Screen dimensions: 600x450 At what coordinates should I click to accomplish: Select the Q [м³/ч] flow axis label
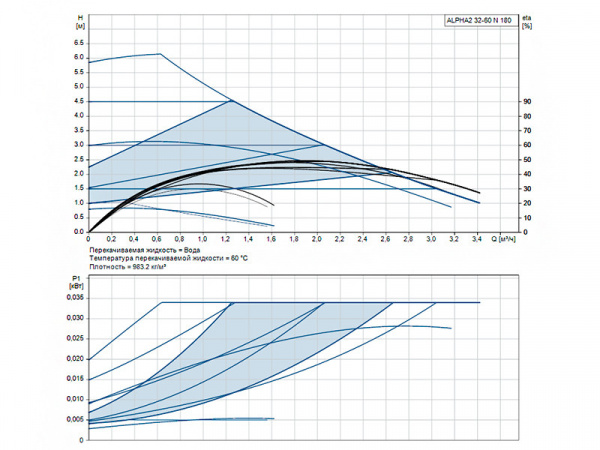[x=506, y=240]
